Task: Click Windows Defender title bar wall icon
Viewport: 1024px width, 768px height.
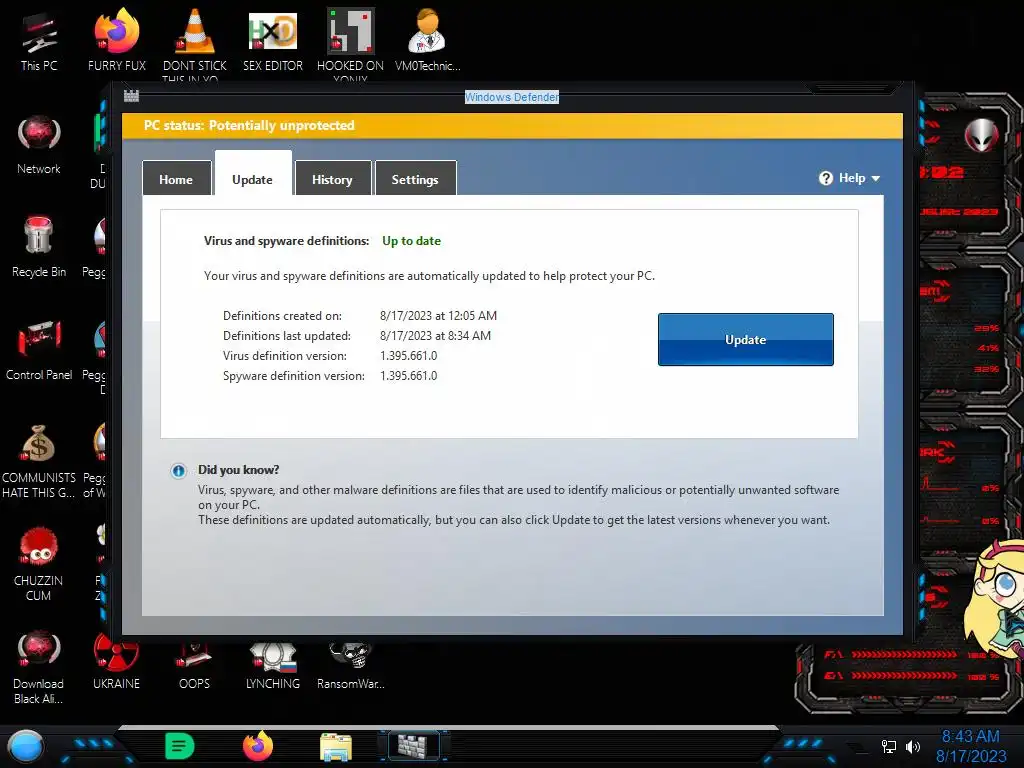Action: 131,96
